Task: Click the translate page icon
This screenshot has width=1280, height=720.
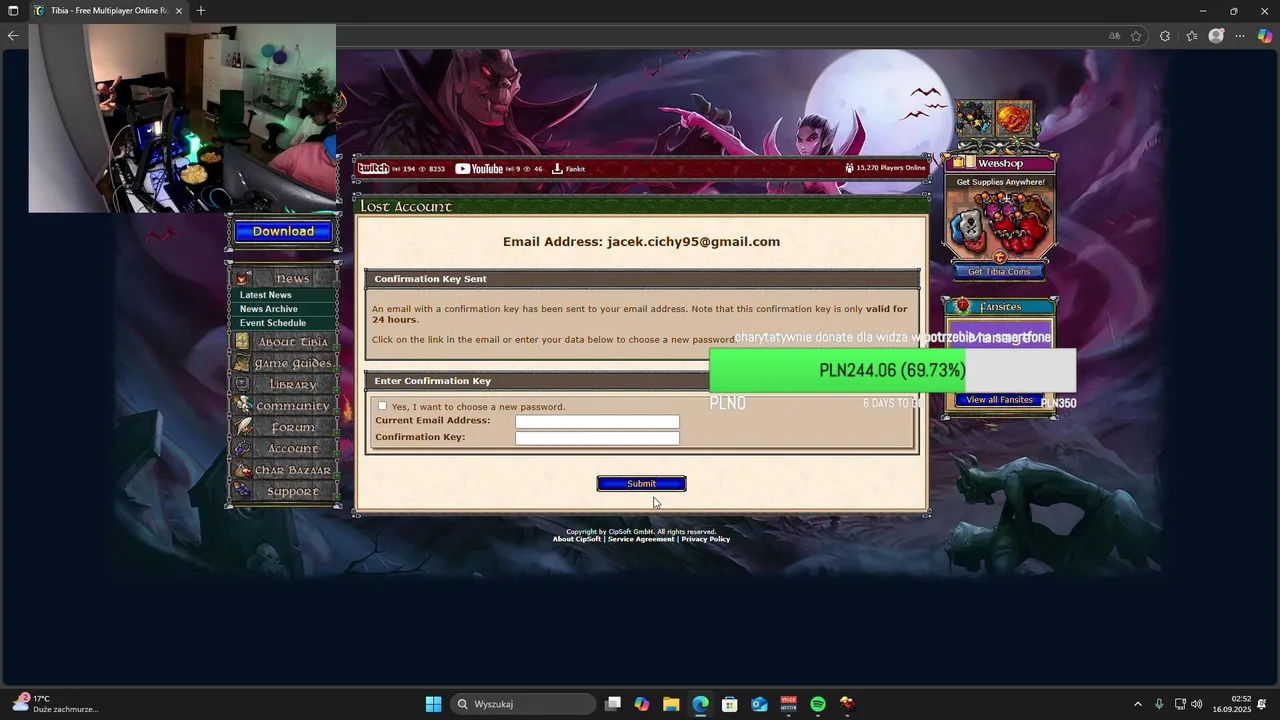Action: (x=1115, y=36)
